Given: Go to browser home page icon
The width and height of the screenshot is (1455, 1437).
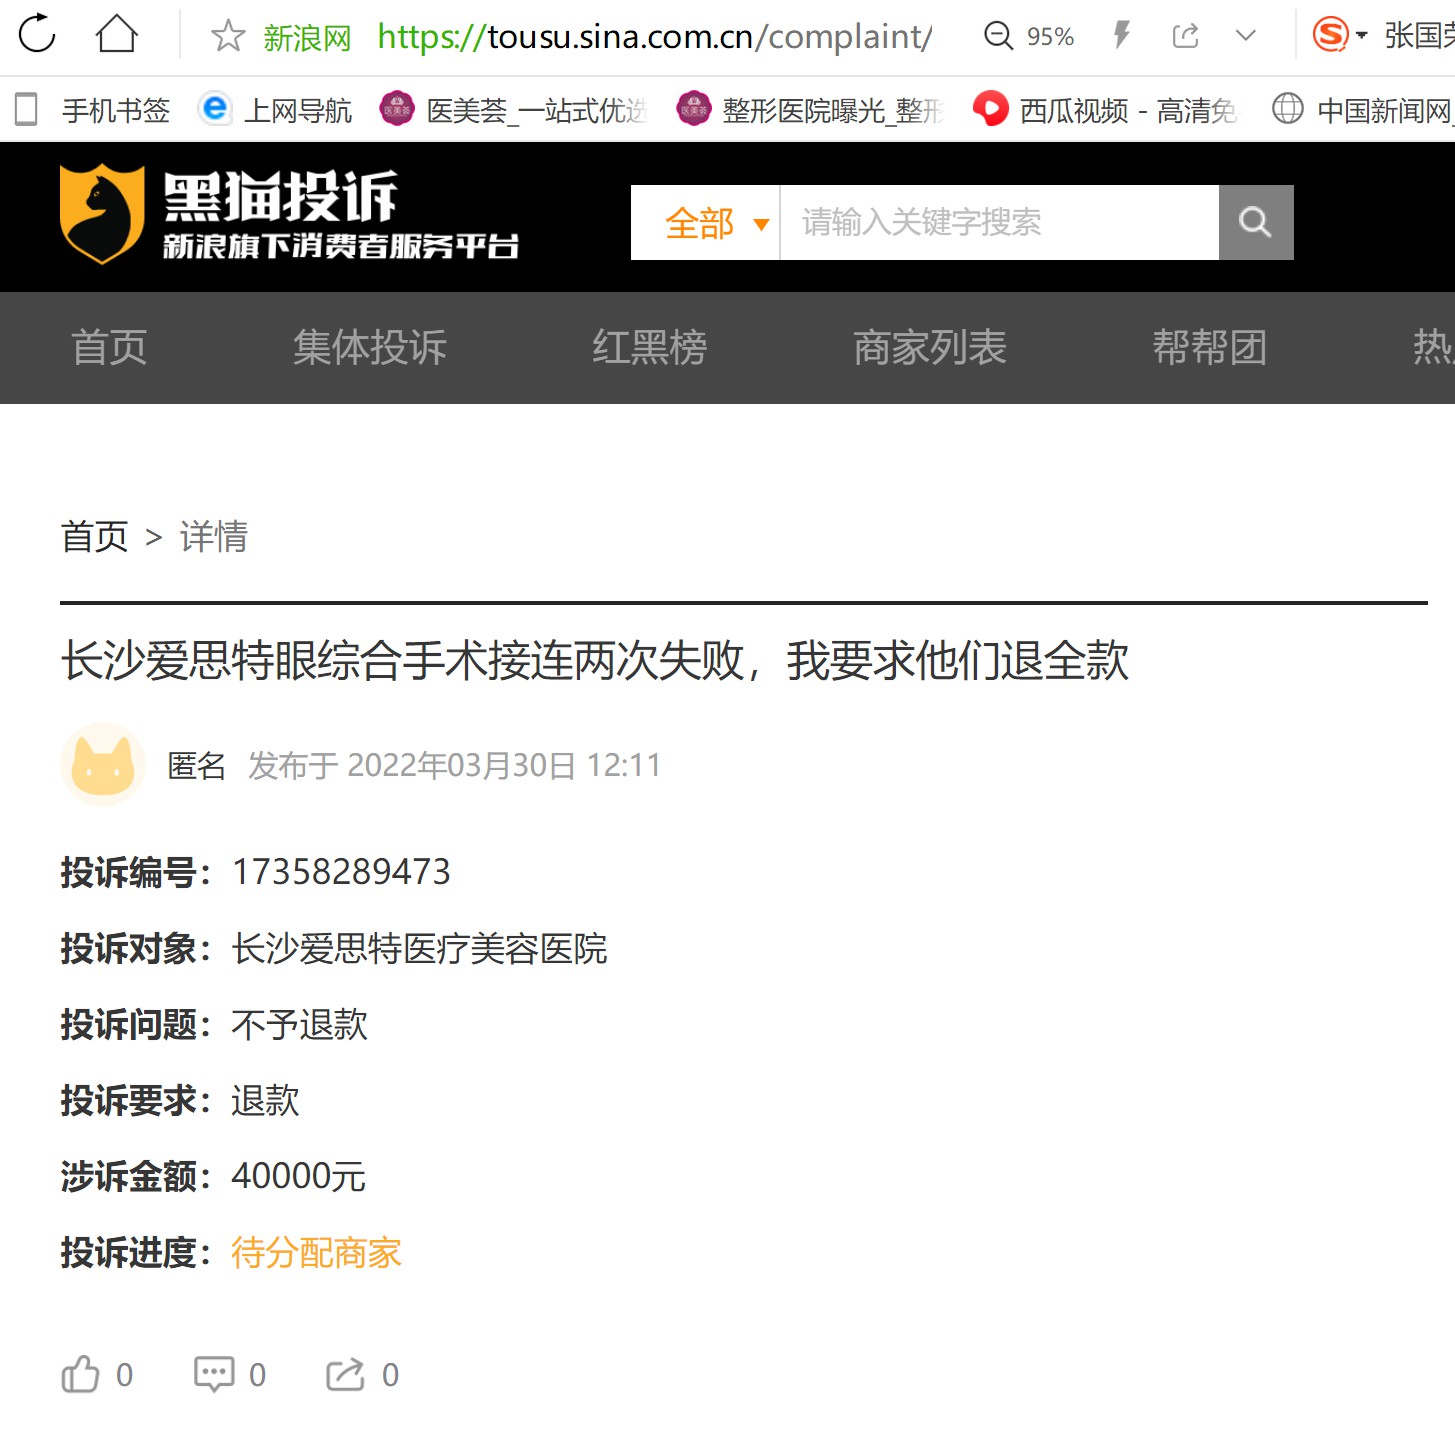Looking at the screenshot, I should tap(116, 34).
